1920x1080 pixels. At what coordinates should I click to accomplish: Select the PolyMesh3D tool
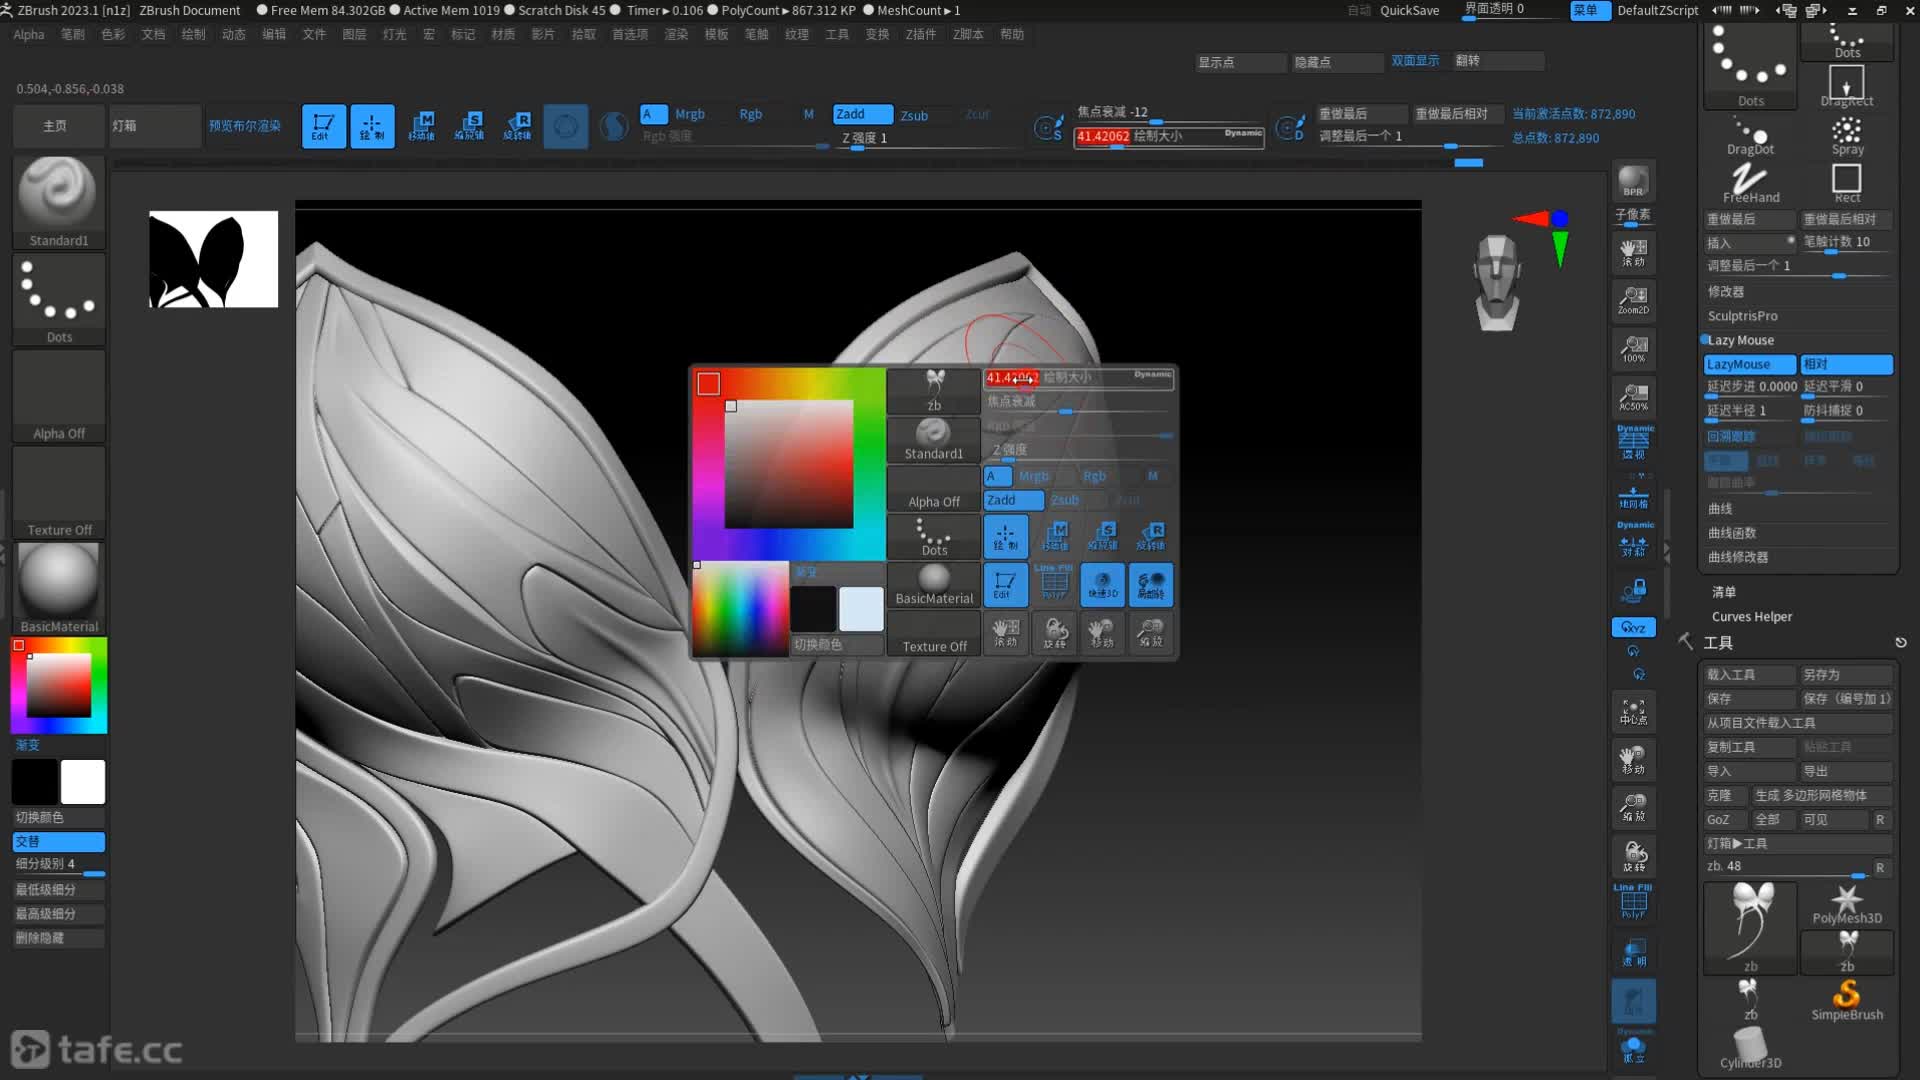[x=1847, y=903]
